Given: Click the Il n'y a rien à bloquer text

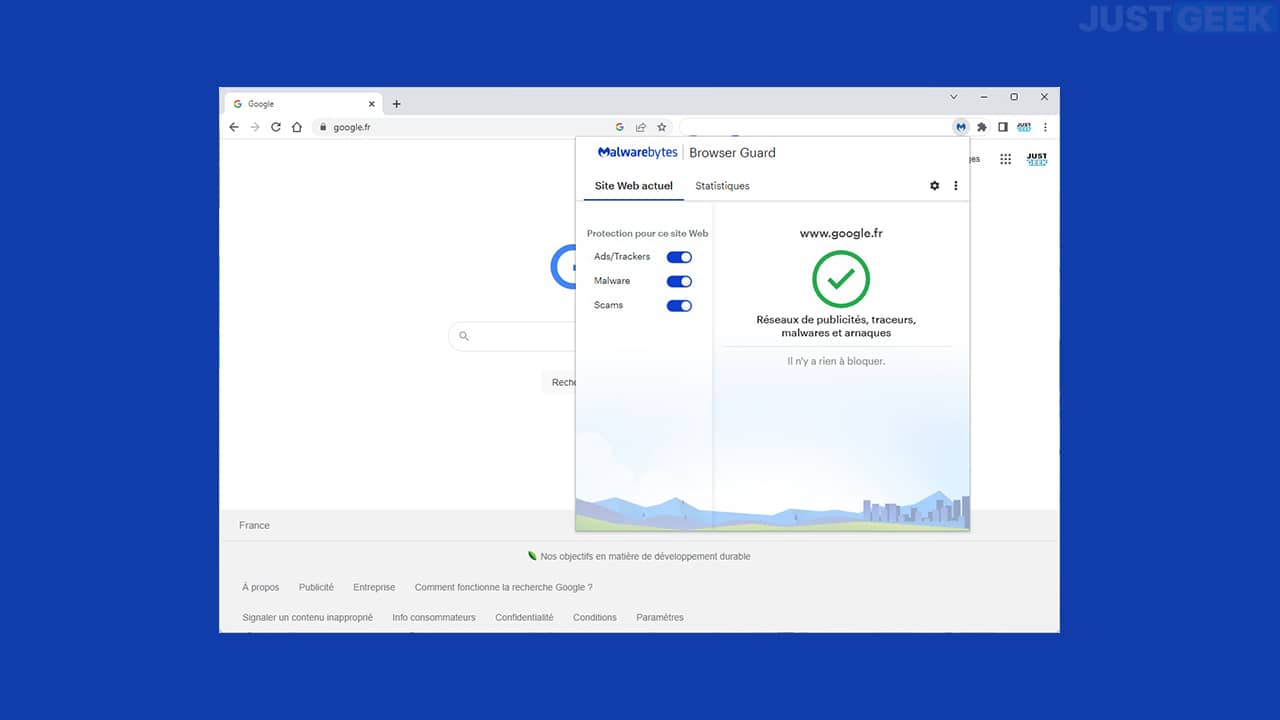Looking at the screenshot, I should click(836, 361).
